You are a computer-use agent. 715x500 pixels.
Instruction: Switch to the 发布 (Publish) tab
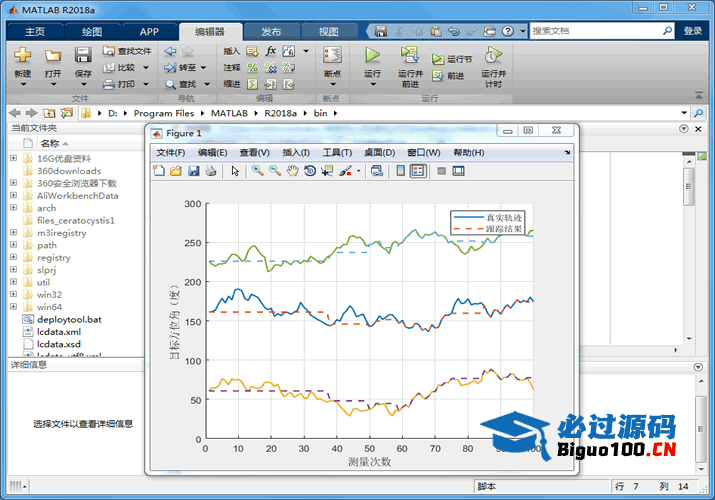[271, 31]
